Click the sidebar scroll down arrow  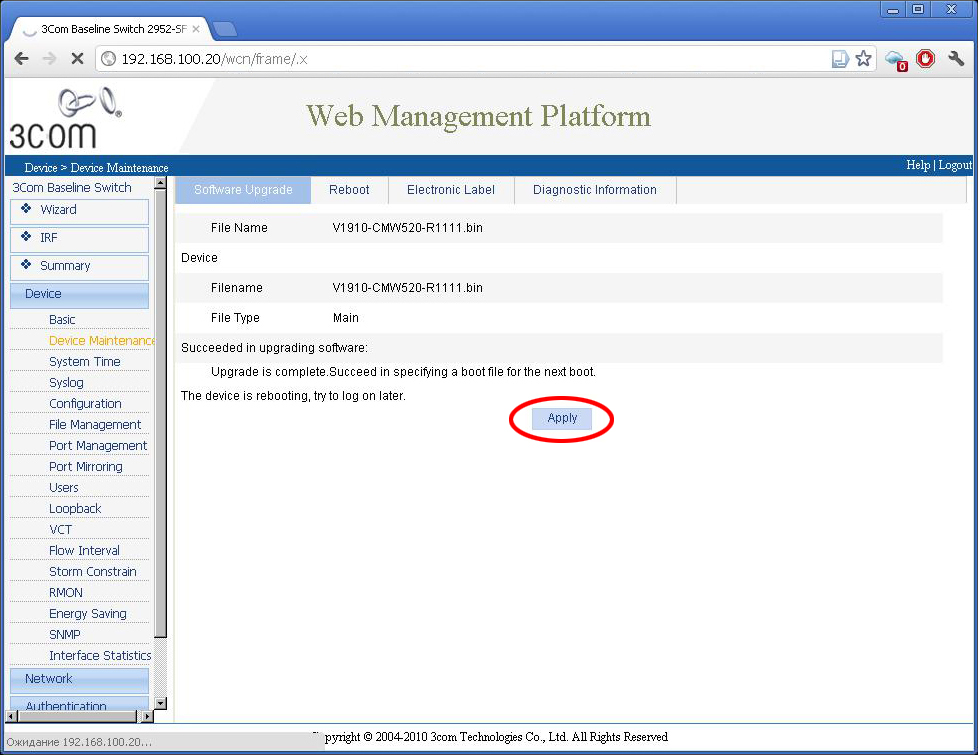pos(160,704)
